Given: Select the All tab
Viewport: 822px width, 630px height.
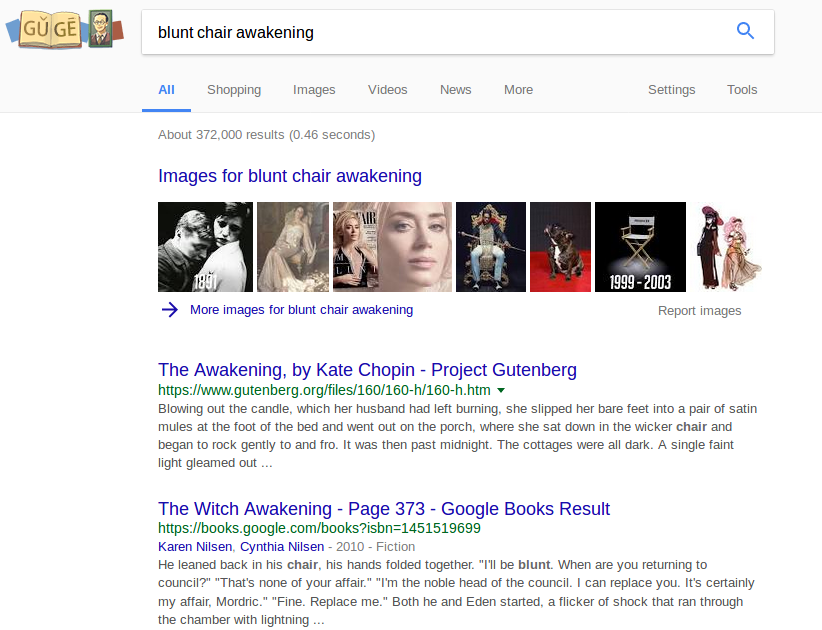Looking at the screenshot, I should coord(166,90).
